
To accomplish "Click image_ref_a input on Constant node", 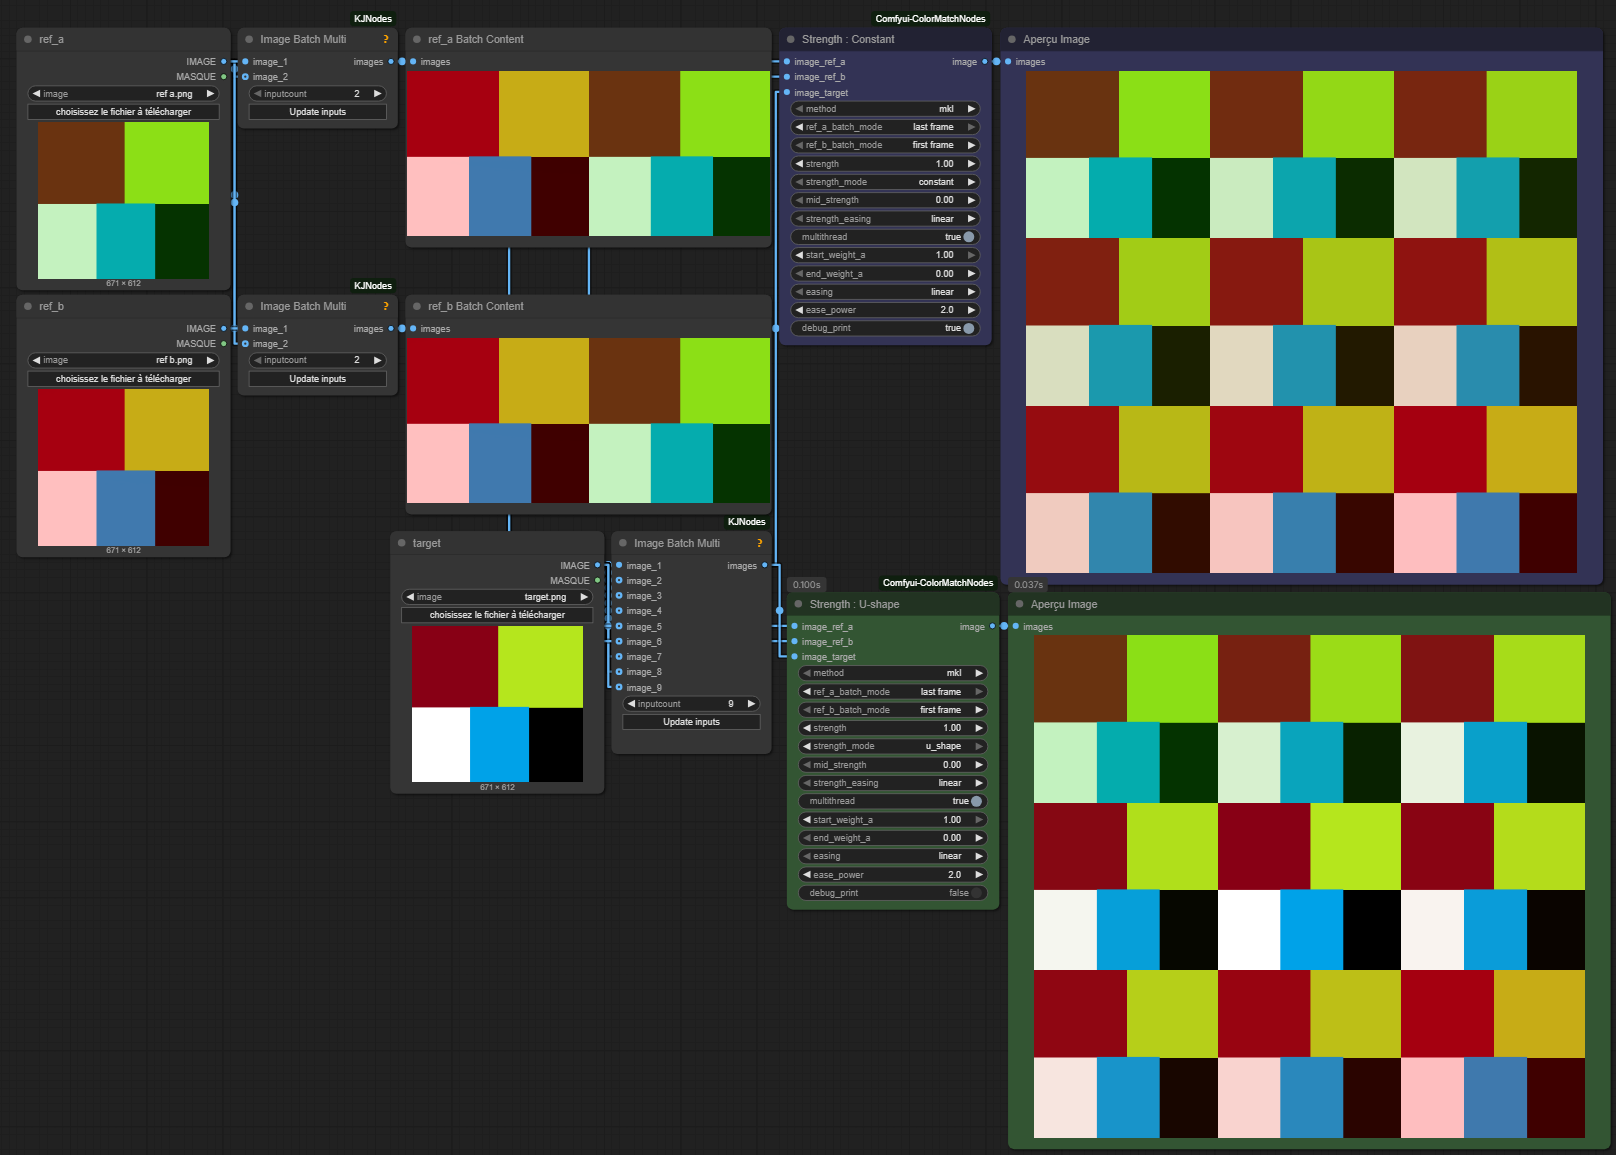I will tap(787, 62).
